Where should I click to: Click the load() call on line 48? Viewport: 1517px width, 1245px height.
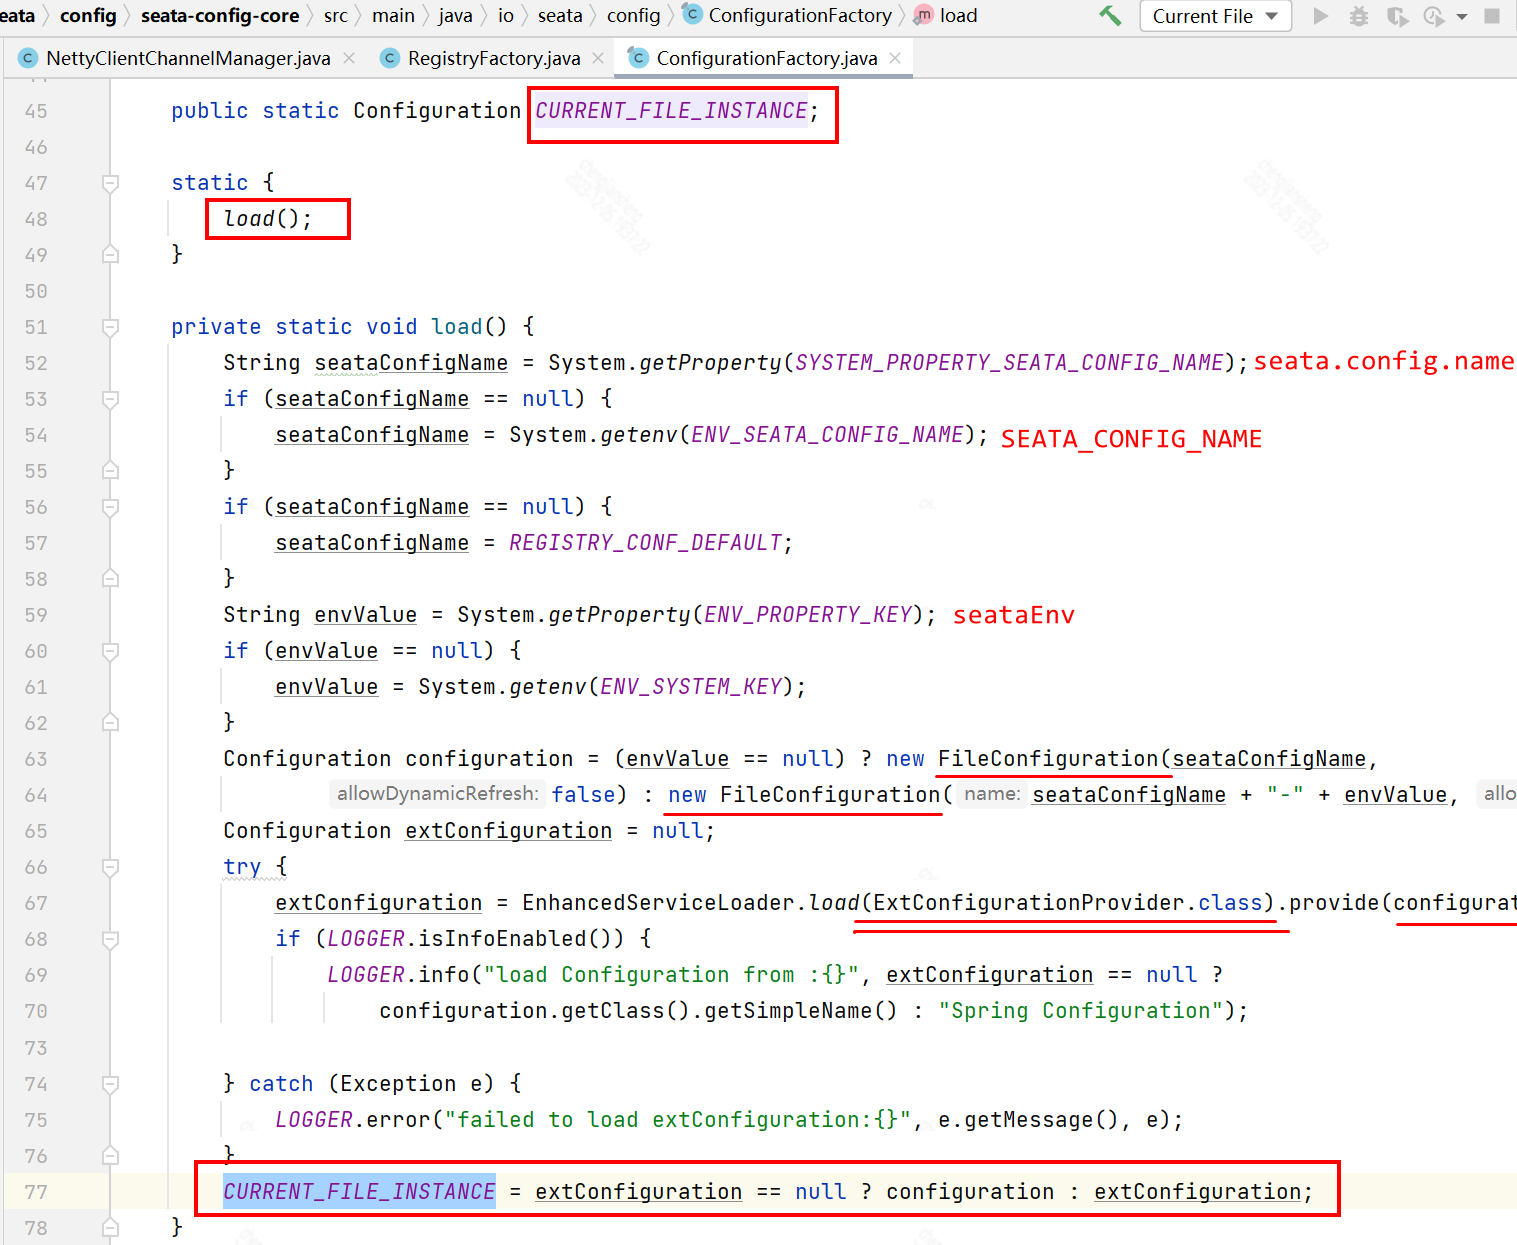point(267,218)
